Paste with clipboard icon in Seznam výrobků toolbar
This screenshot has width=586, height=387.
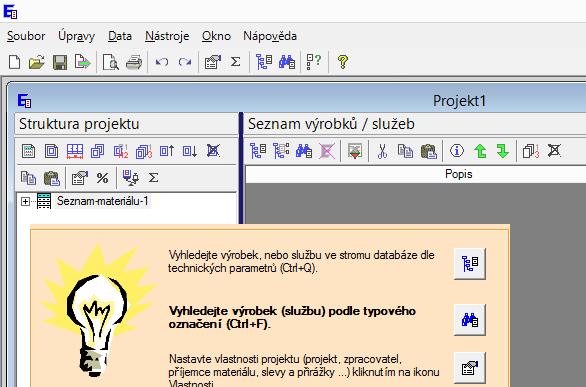click(428, 151)
